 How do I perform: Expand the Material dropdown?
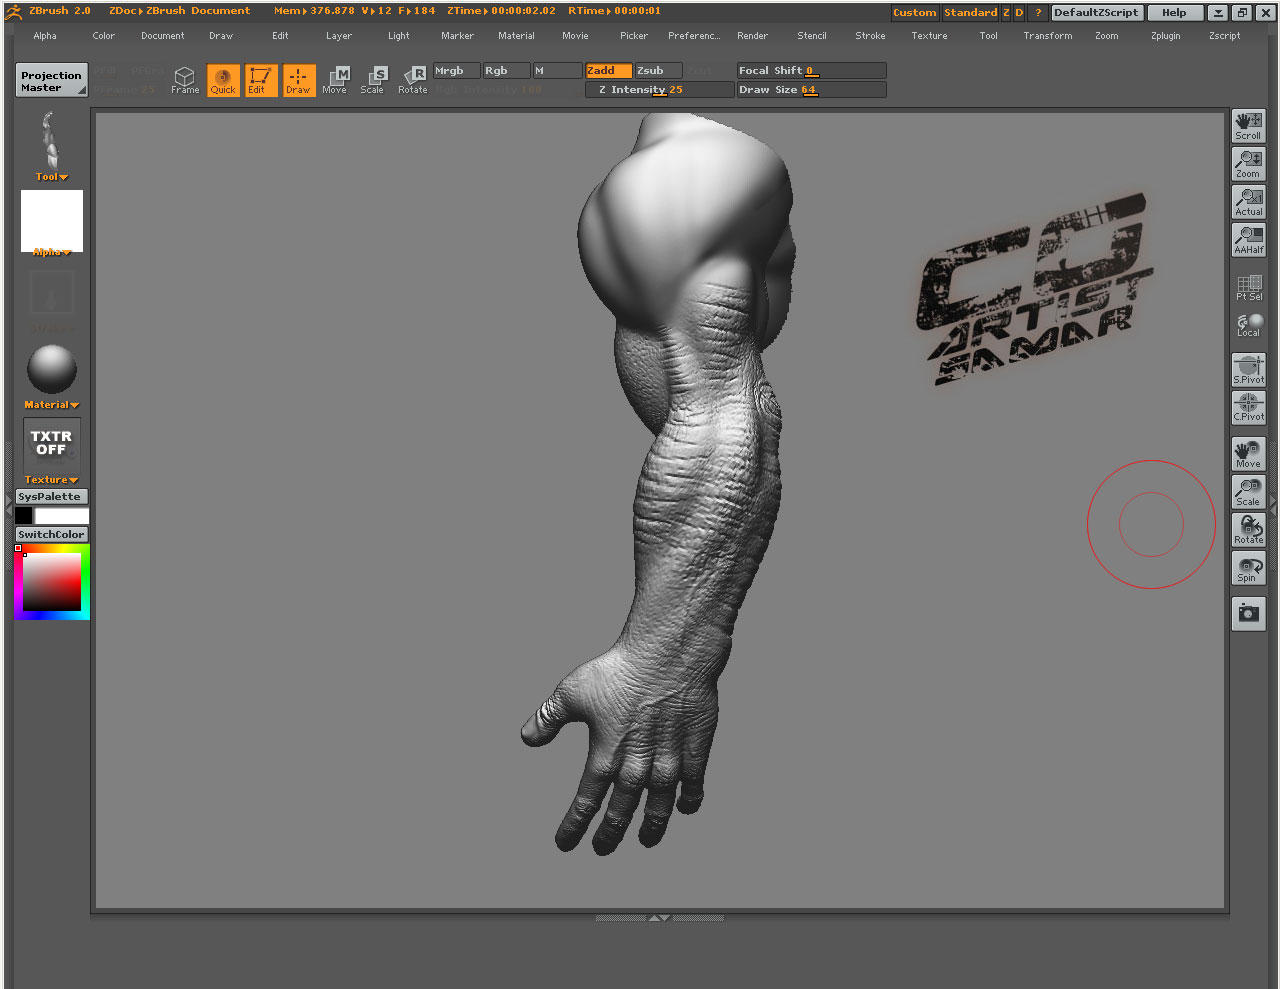[50, 404]
